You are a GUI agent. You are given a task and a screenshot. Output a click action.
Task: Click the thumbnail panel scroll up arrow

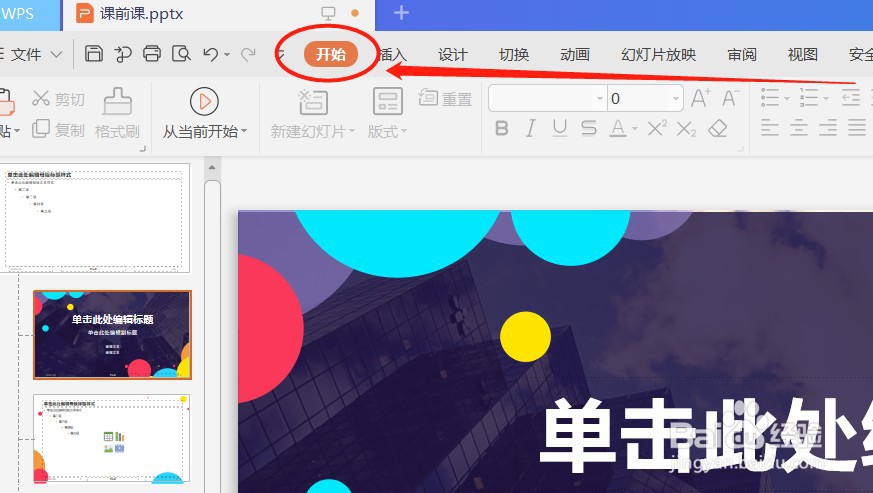tap(212, 167)
